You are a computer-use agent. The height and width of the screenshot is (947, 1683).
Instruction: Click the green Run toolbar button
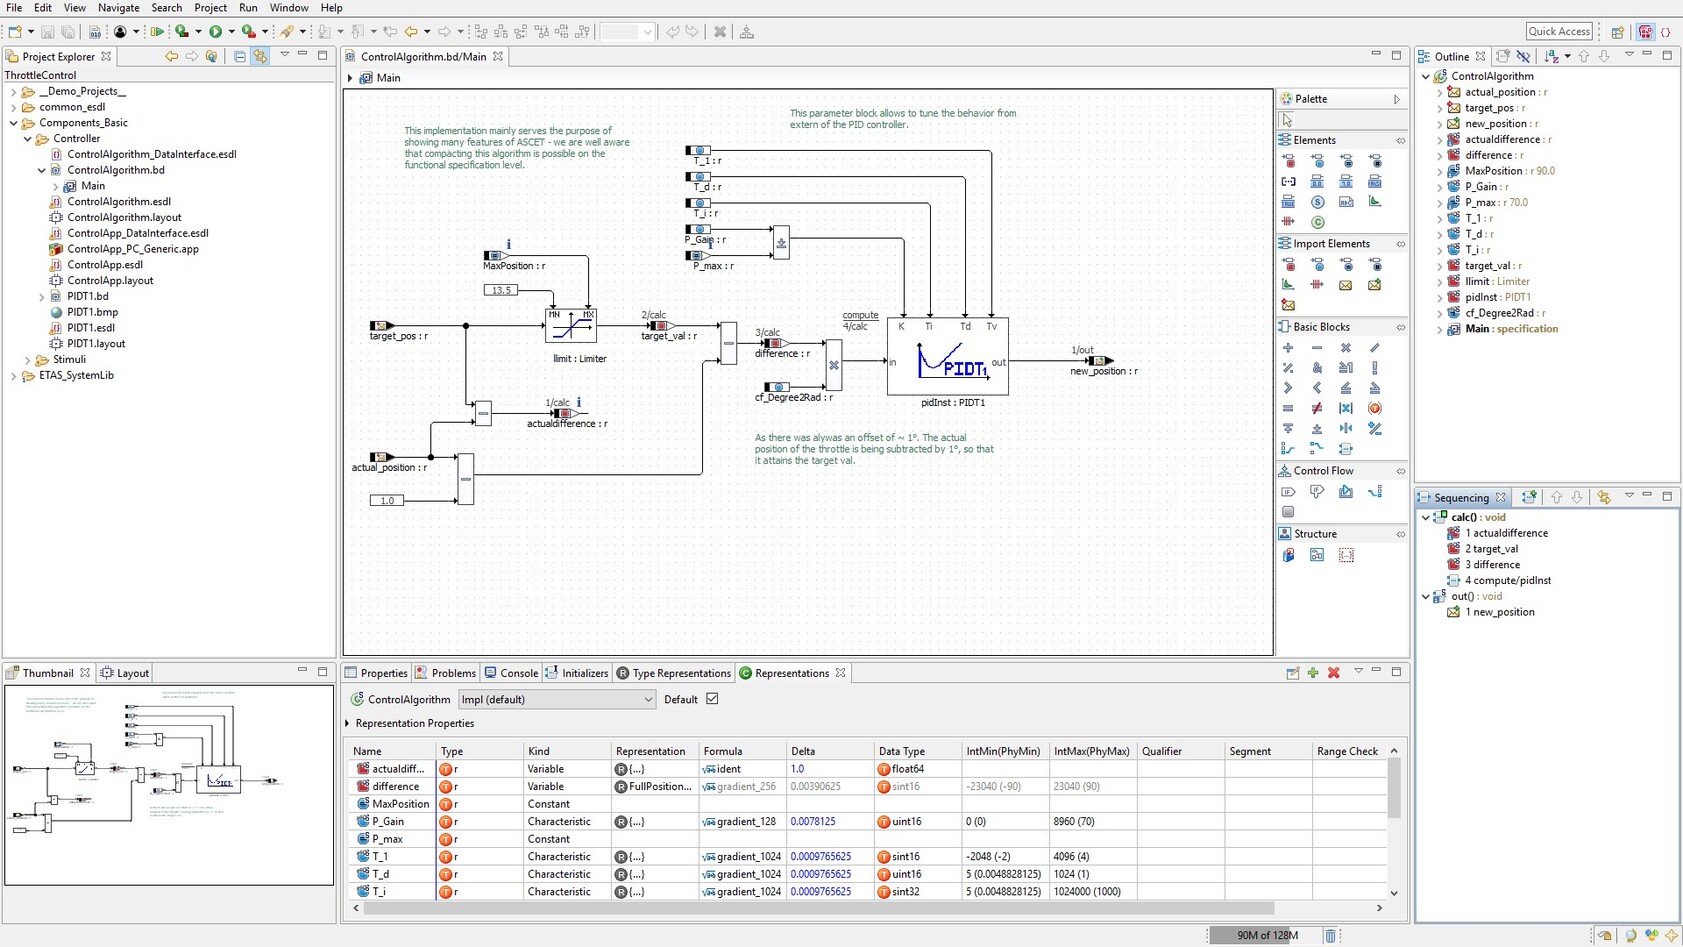215,32
